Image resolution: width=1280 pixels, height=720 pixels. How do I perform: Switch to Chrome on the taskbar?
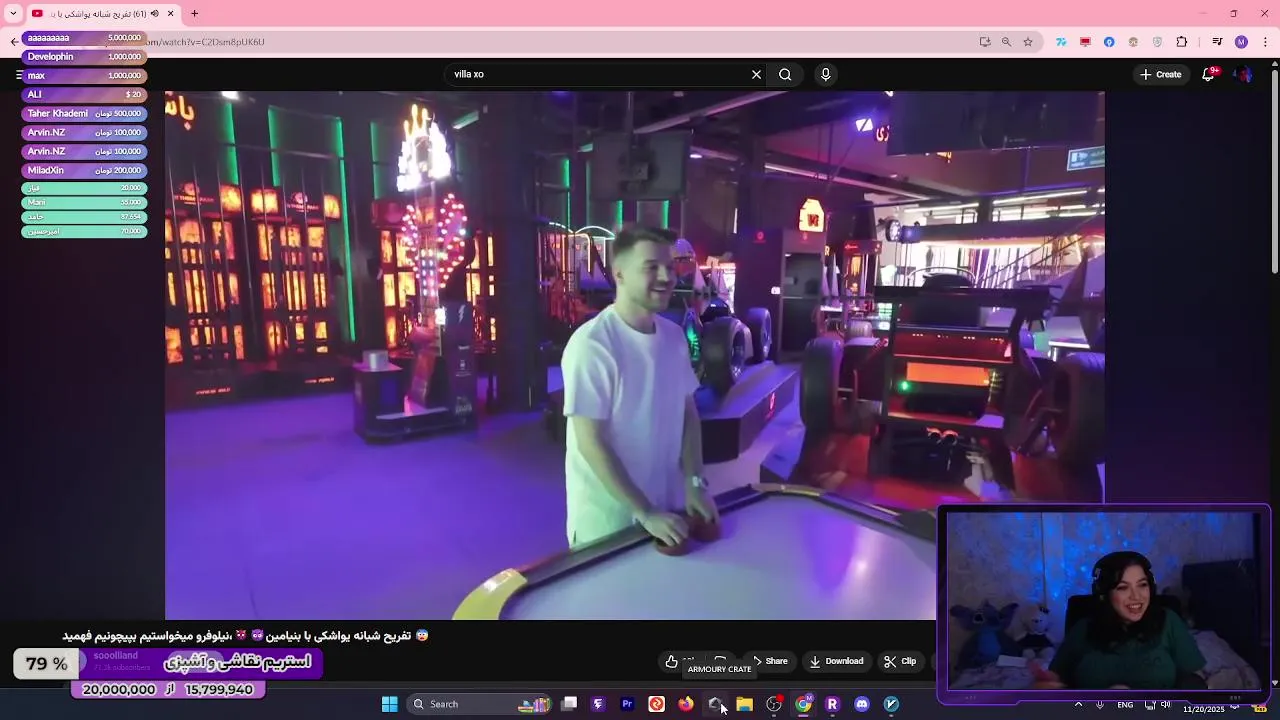803,704
